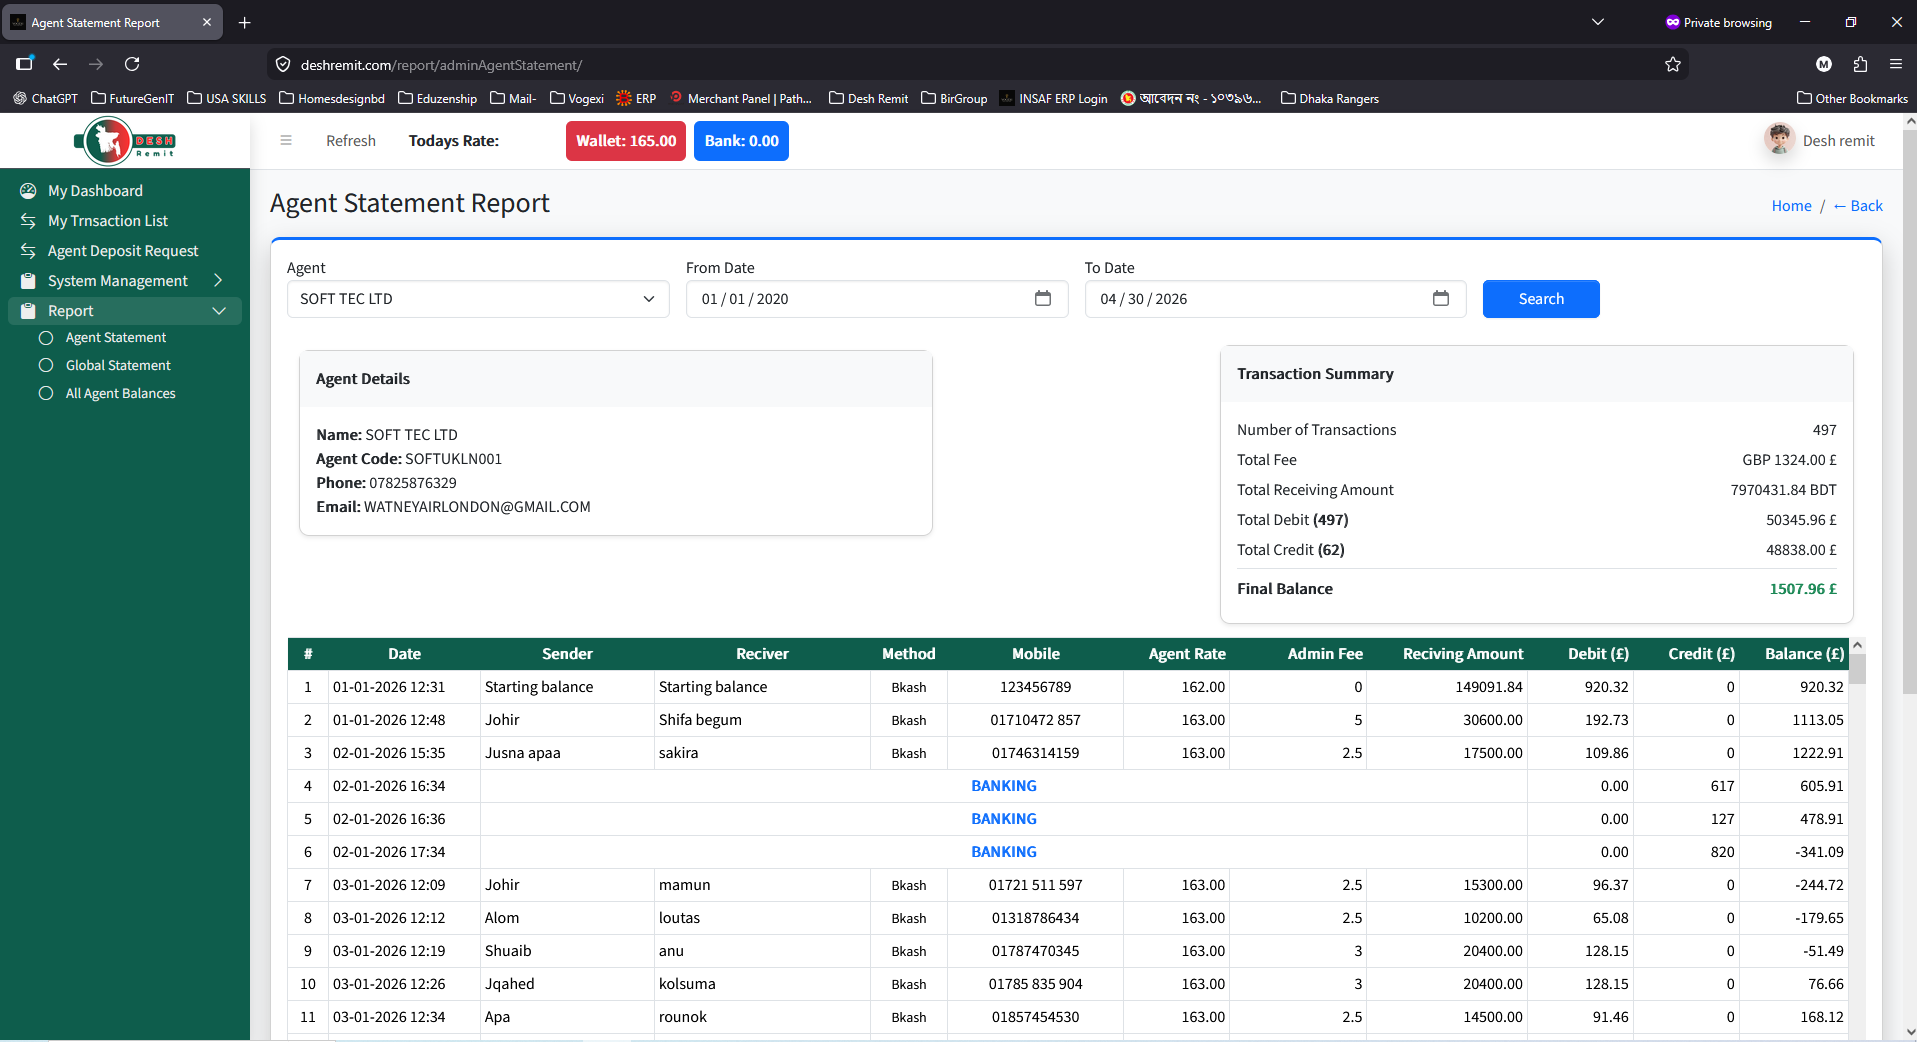This screenshot has width=1917, height=1042.
Task: Open a new browser tab
Action: [x=245, y=22]
